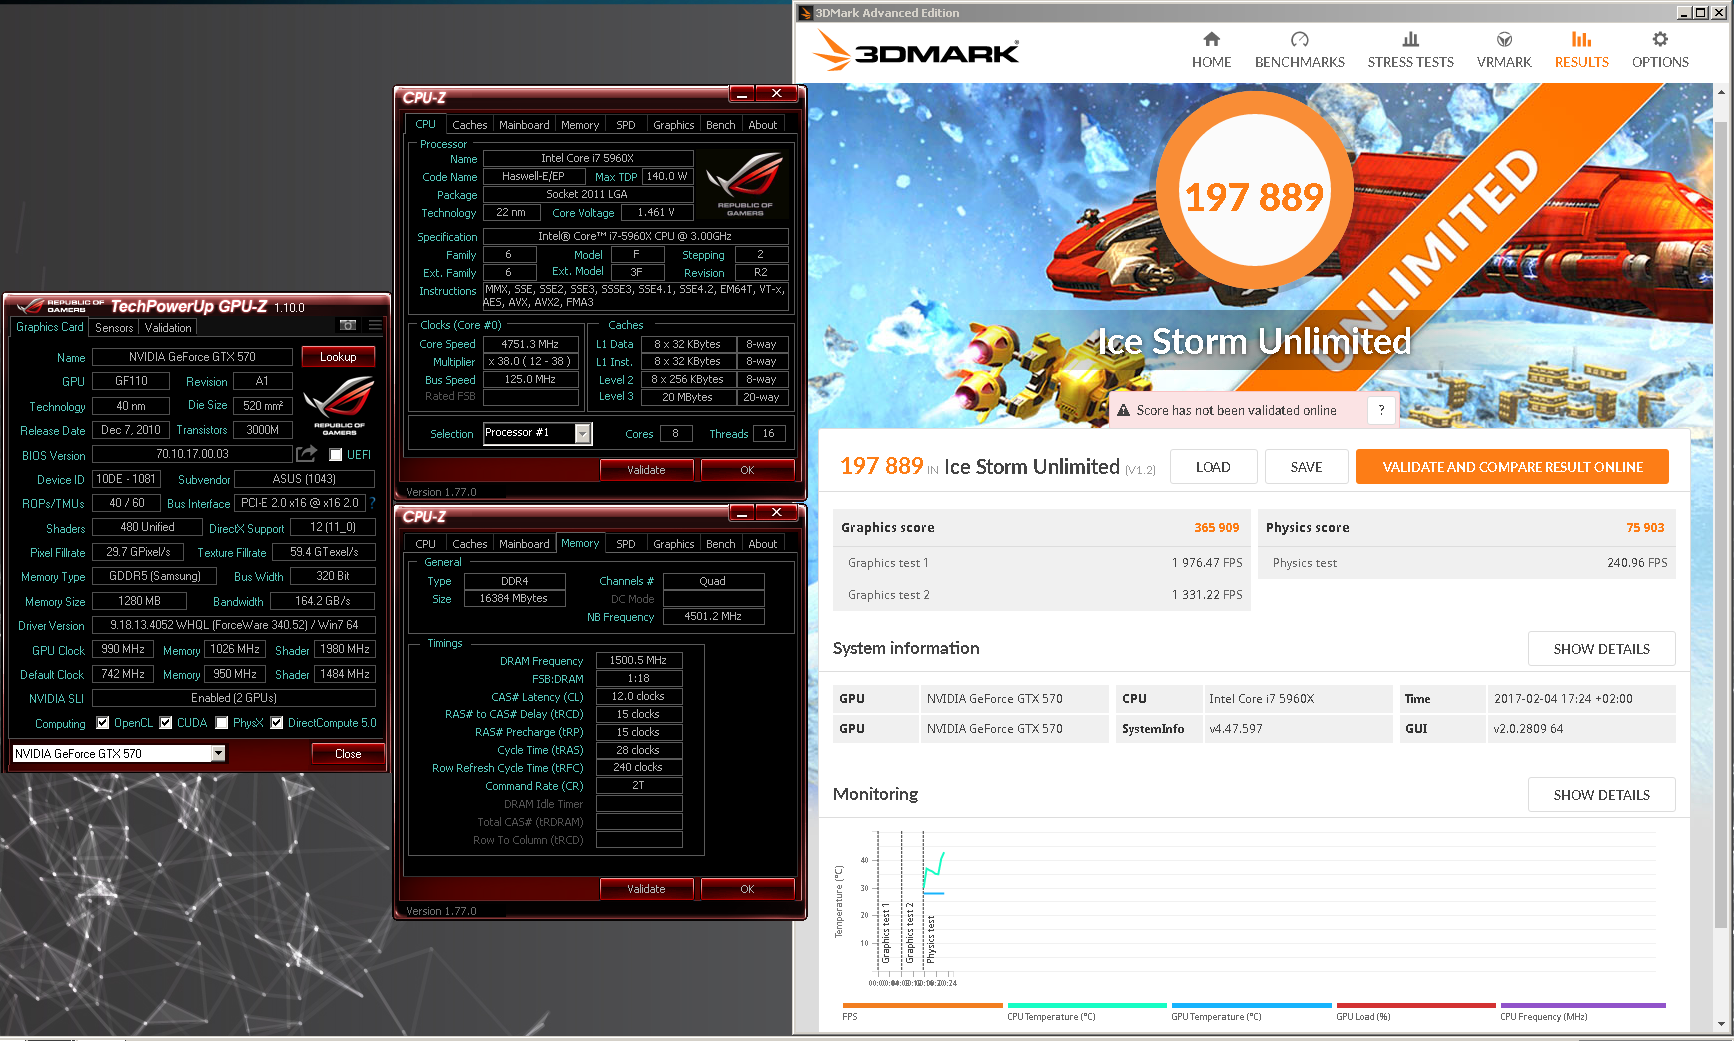Show details for Monitoring

click(x=1601, y=795)
